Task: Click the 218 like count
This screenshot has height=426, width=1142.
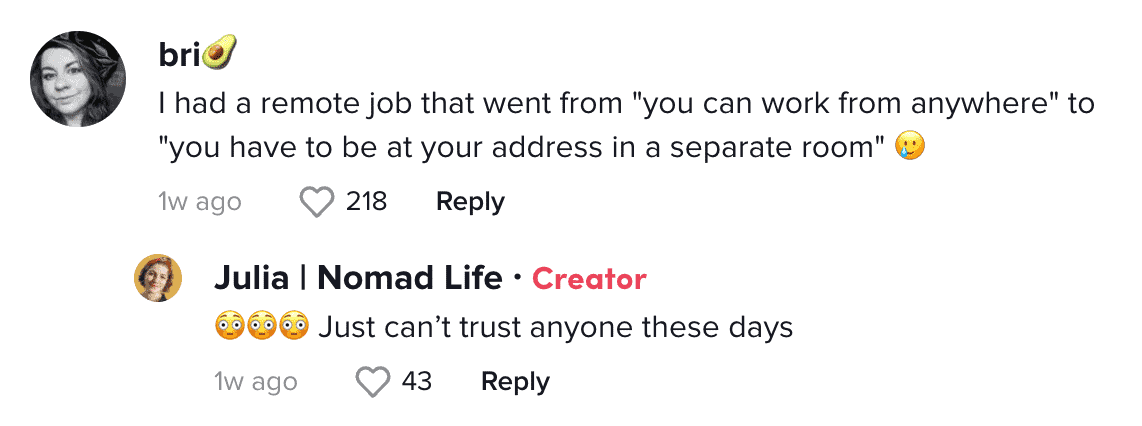Action: [366, 201]
